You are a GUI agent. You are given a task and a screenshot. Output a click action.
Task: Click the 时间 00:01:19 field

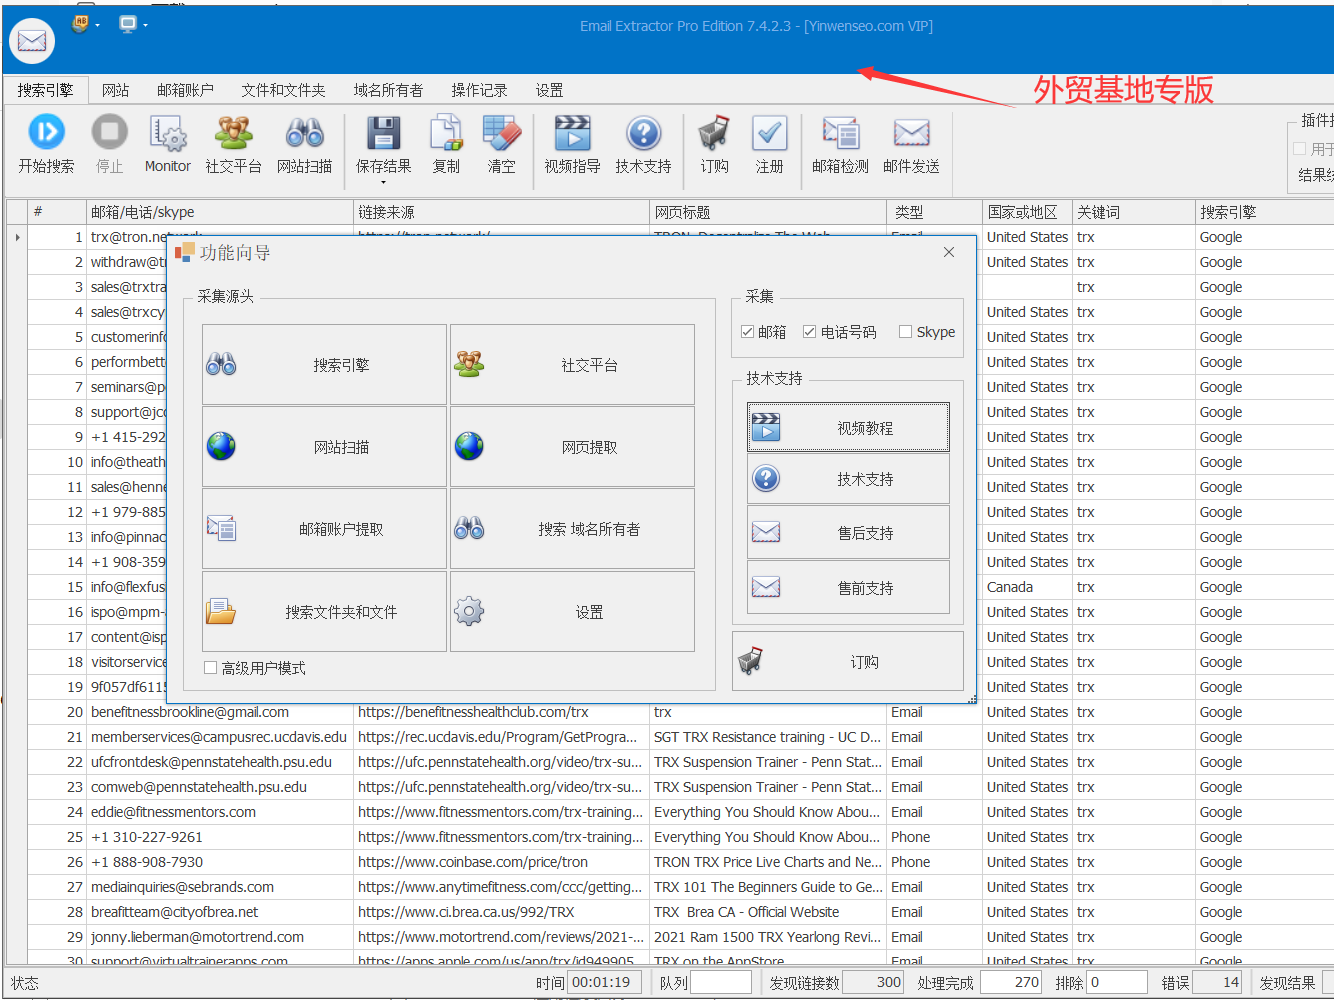pos(603,982)
